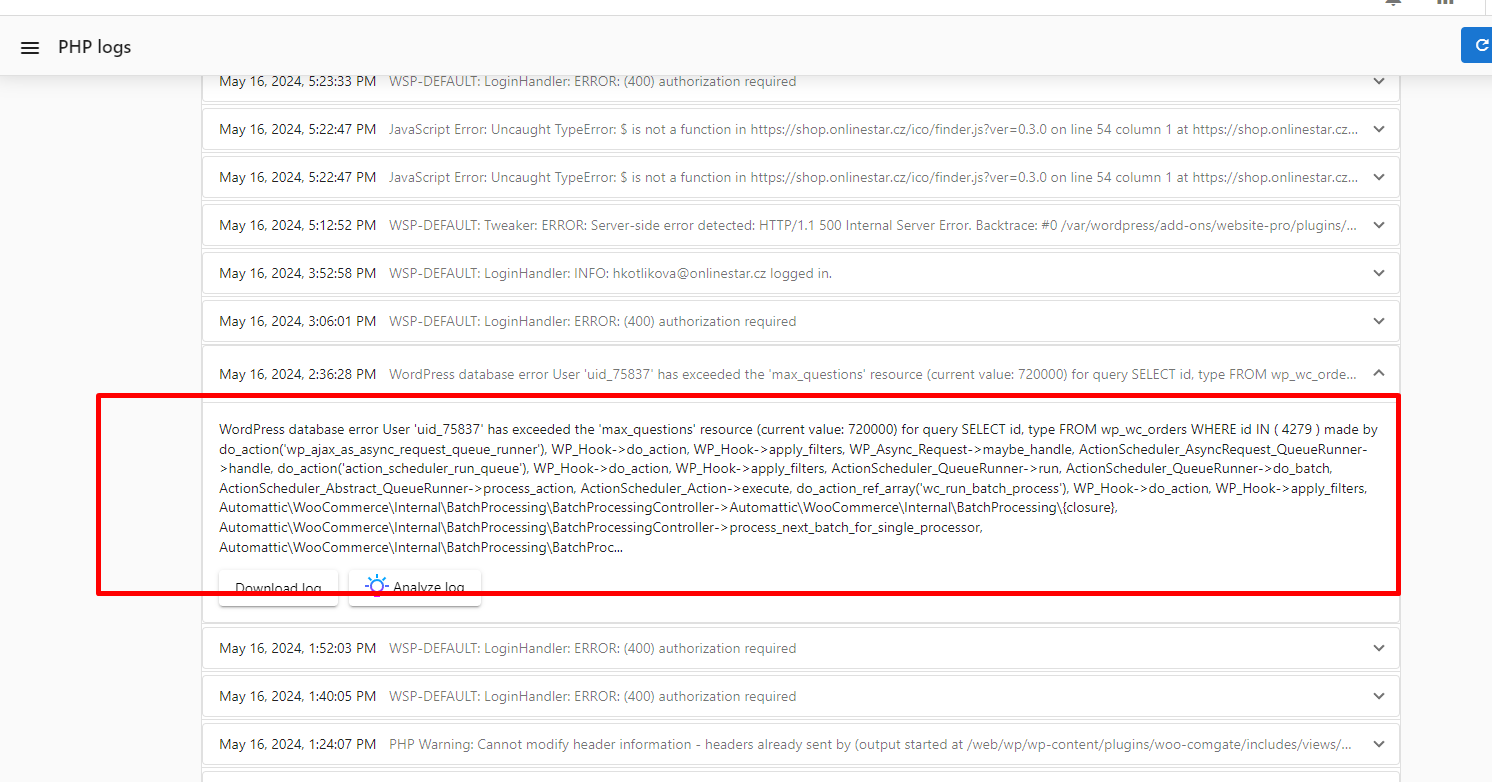Viewport: 1492px width, 782px height.
Task: Open the 'Cannot modify header information' warning row
Action: pyautogui.click(x=870, y=744)
